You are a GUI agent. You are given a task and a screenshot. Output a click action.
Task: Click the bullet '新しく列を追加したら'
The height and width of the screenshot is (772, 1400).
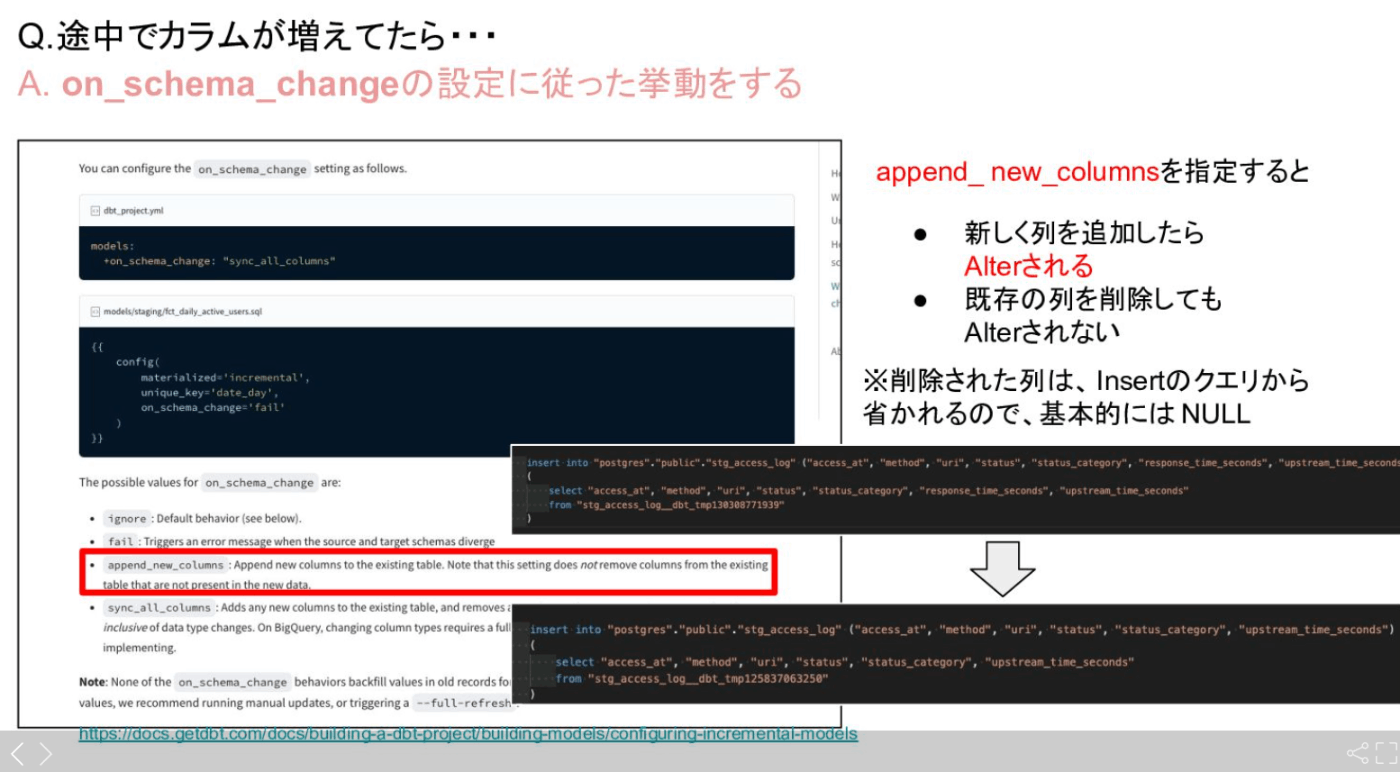[x=1084, y=233]
